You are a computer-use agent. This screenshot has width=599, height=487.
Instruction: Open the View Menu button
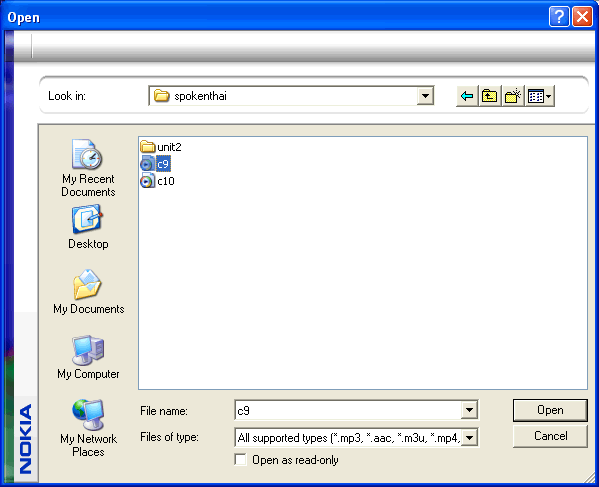(539, 96)
